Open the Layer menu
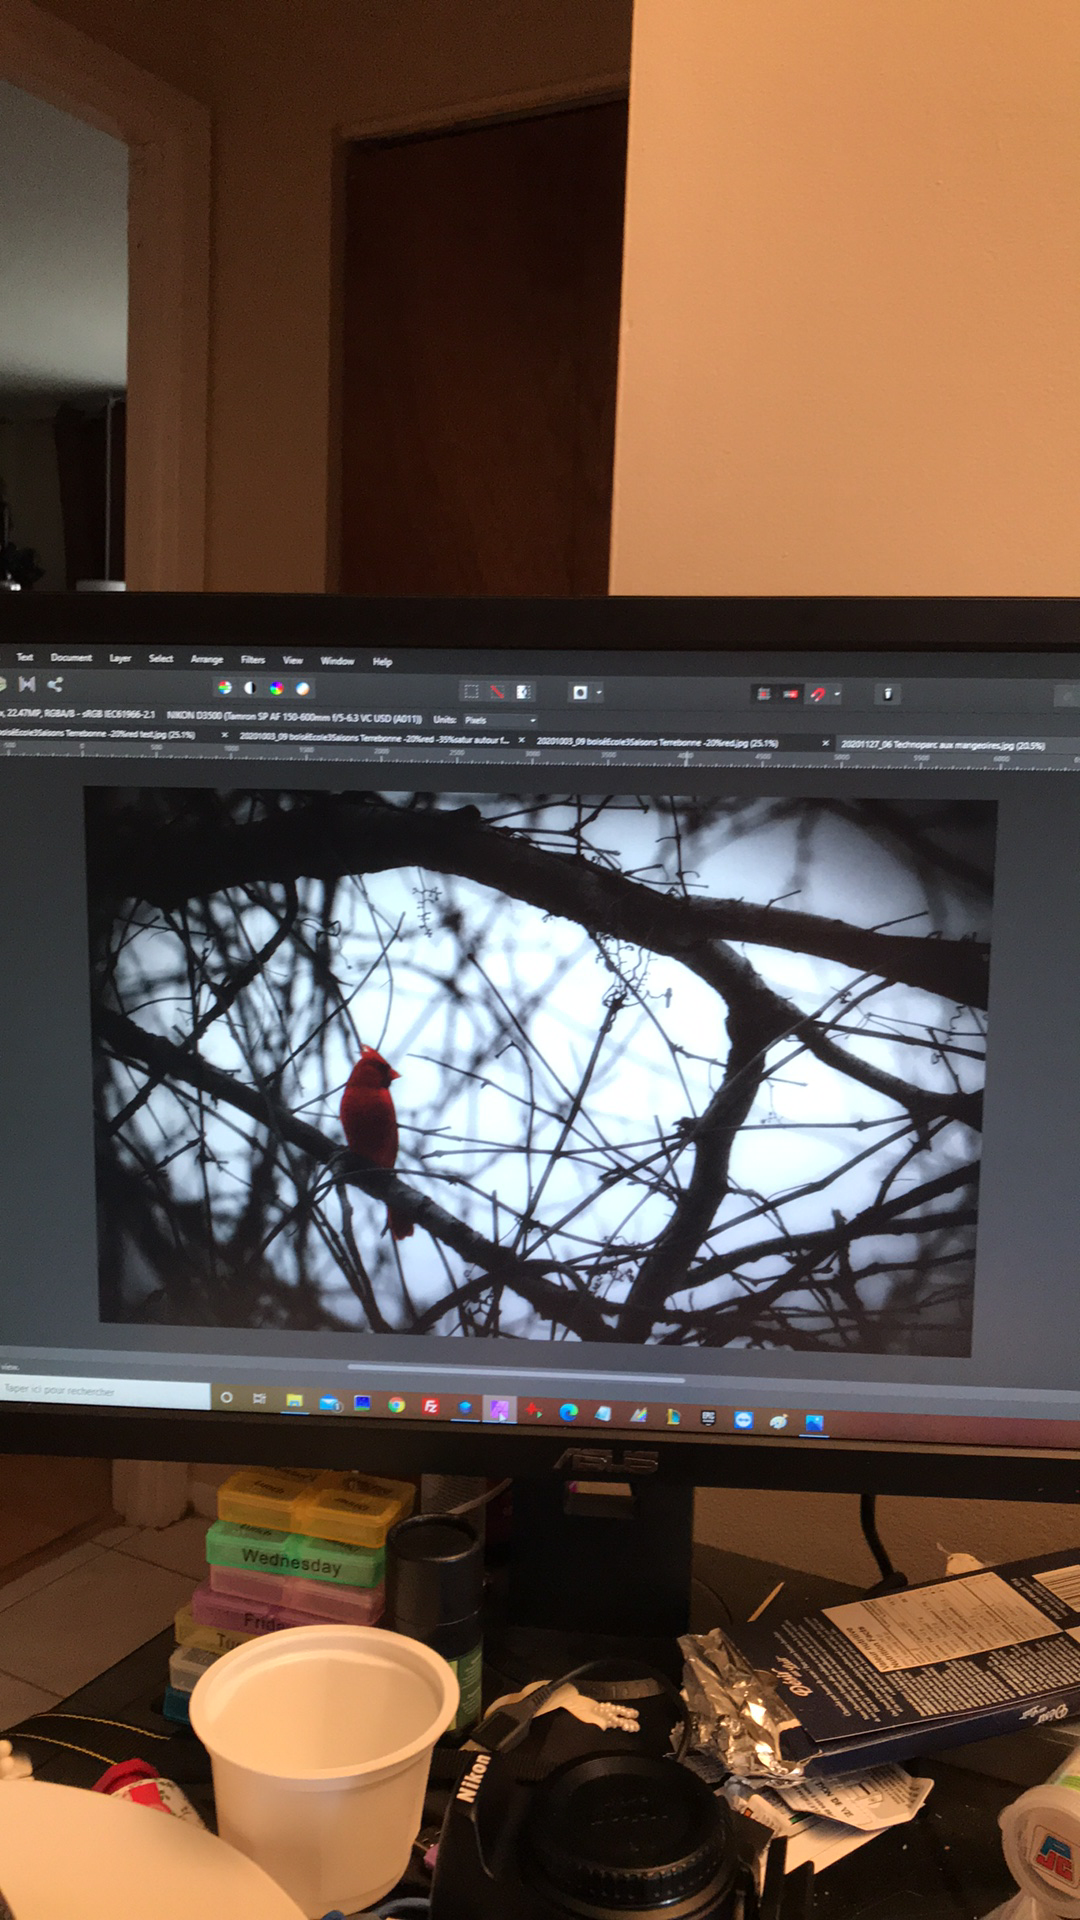The width and height of the screenshot is (1080, 1920). click(x=120, y=658)
